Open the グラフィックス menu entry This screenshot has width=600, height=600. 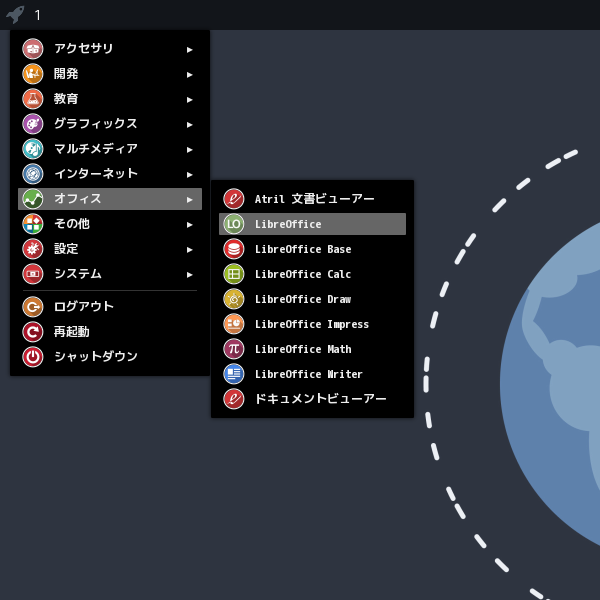point(110,124)
